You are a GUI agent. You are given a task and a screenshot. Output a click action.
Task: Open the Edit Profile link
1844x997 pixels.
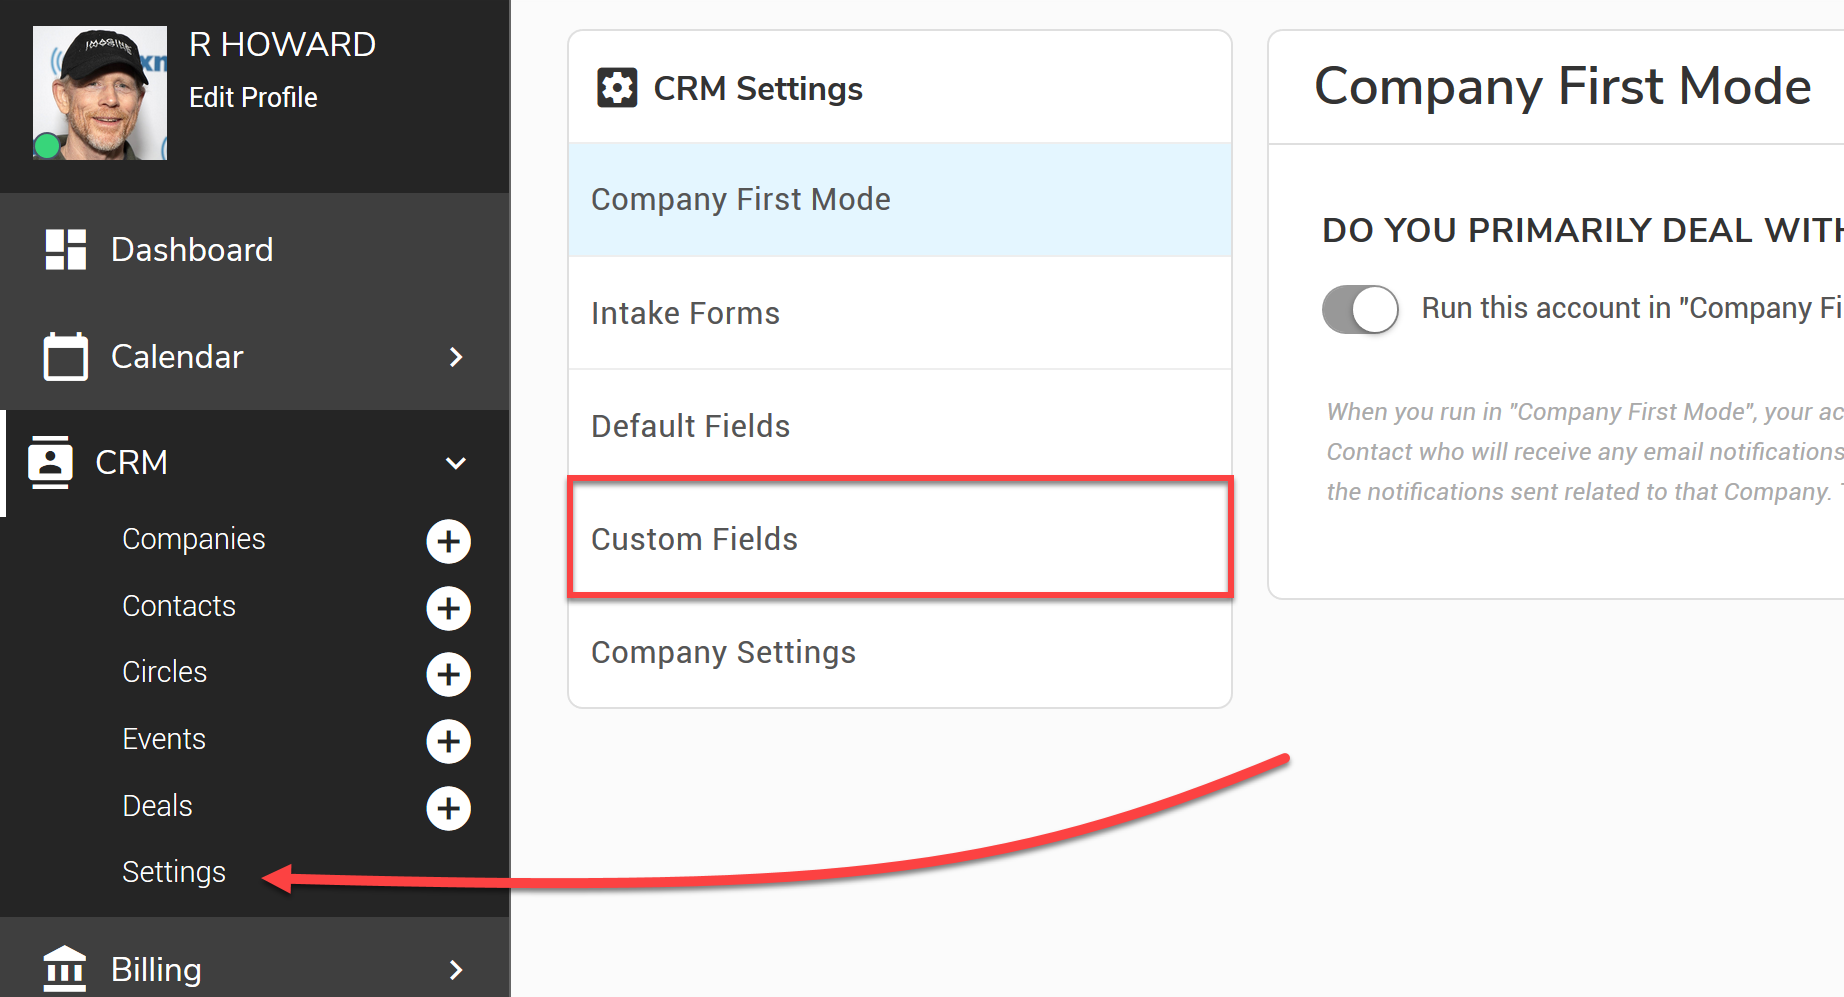point(253,97)
